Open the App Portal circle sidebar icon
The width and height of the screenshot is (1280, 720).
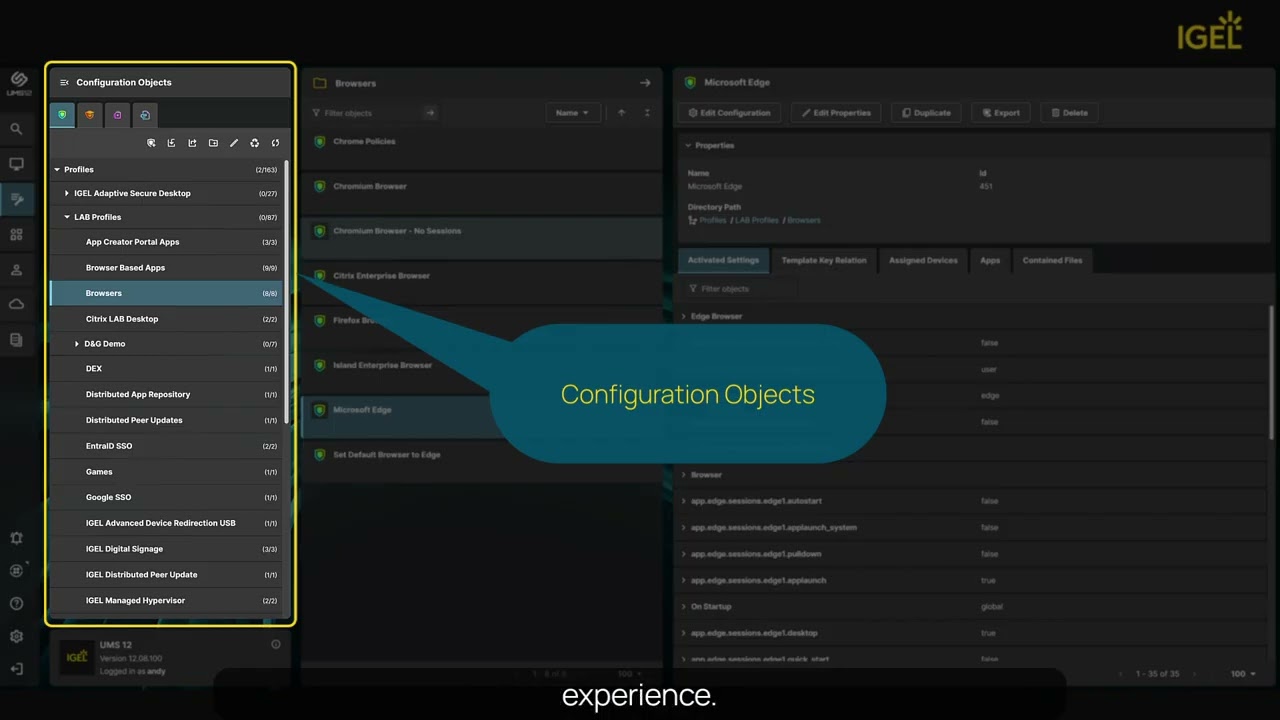[16, 571]
